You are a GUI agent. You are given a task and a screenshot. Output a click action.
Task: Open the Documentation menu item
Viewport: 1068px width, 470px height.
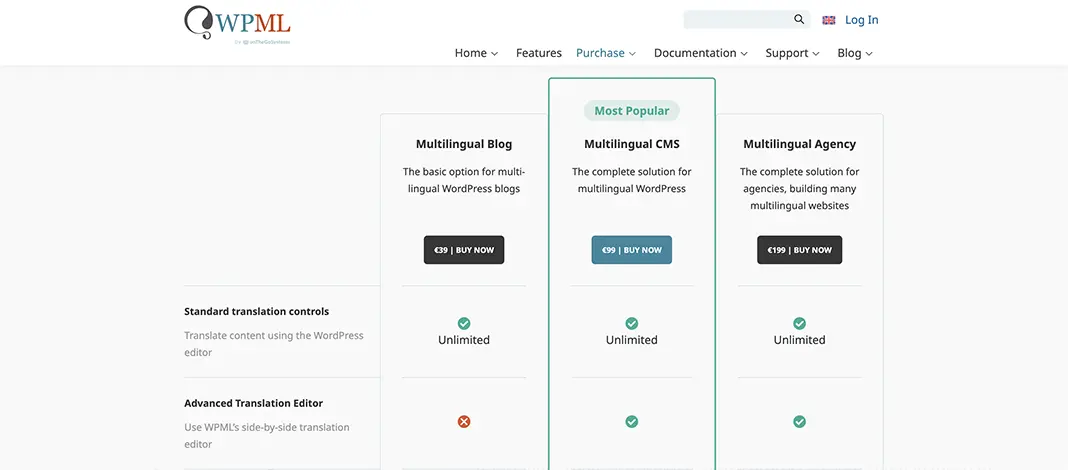click(x=695, y=53)
